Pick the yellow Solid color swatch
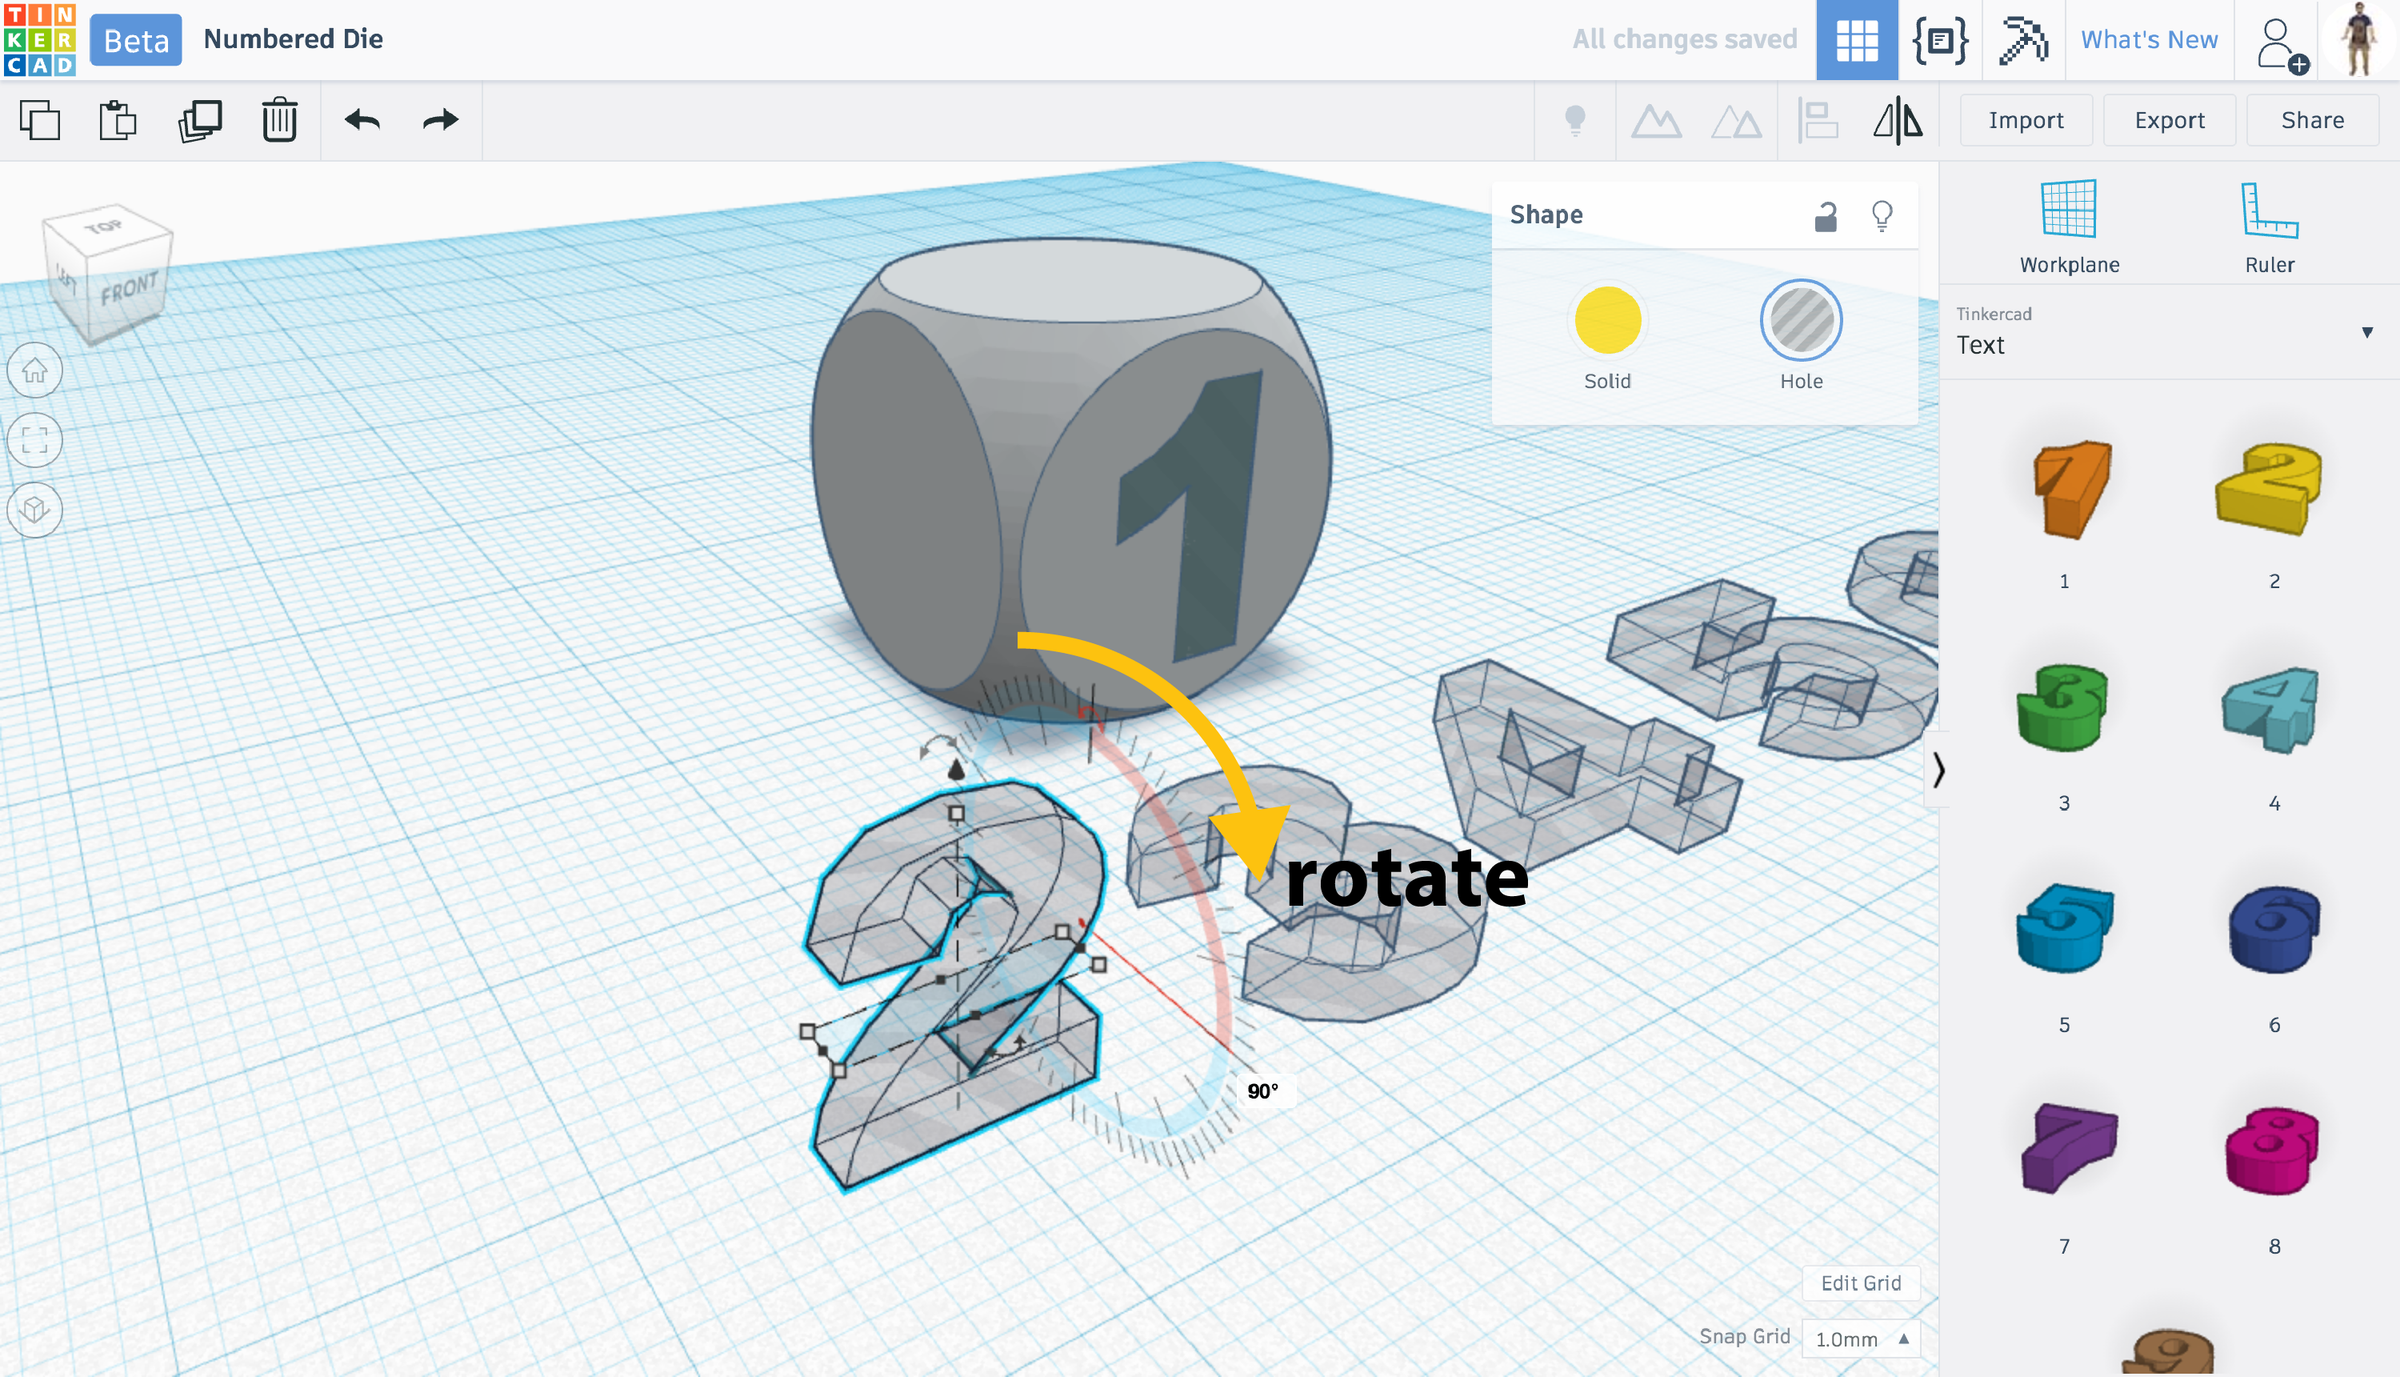The image size is (2400, 1377). tap(1607, 321)
